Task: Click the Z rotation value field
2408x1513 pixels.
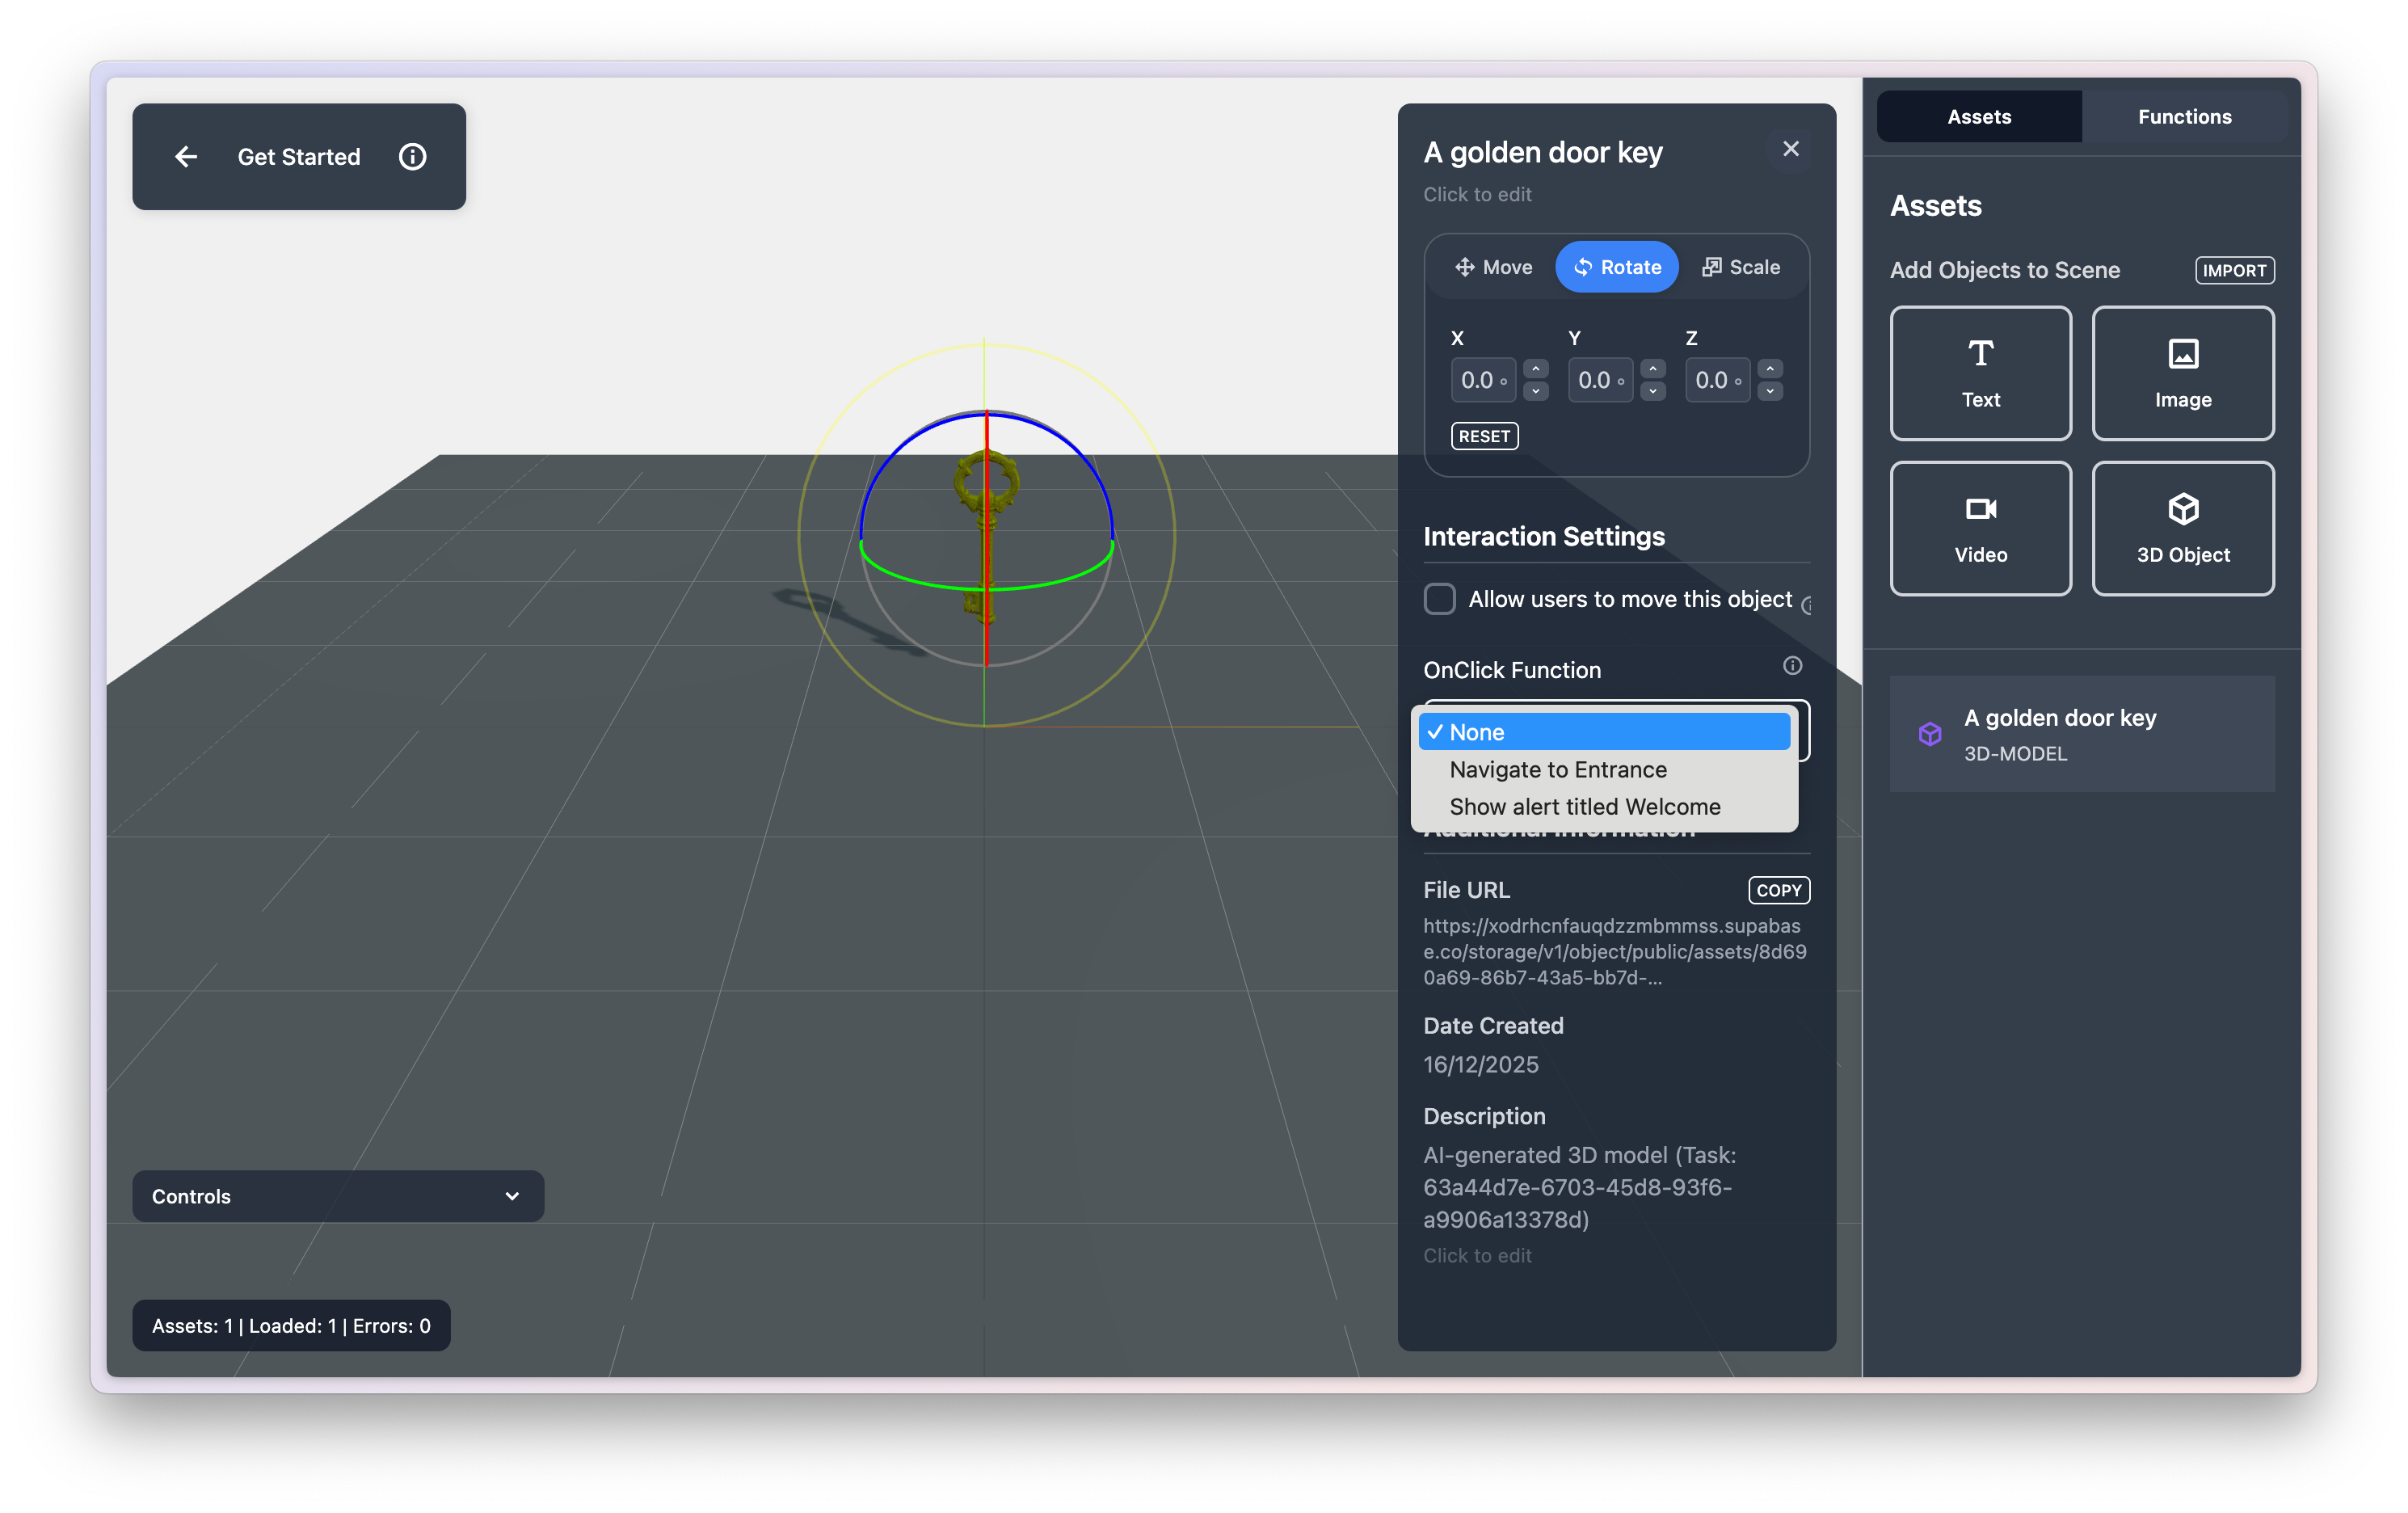Action: point(1717,380)
